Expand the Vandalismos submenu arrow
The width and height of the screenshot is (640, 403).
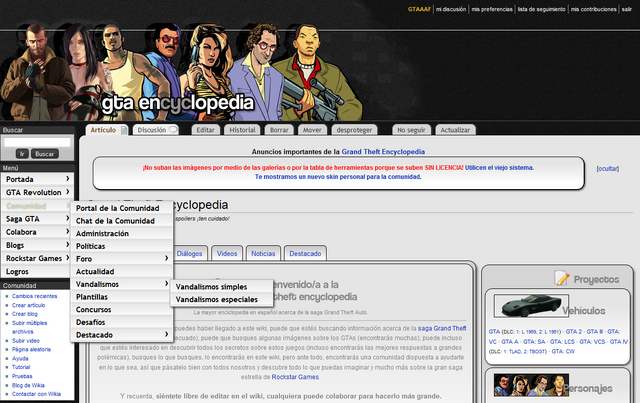166,284
